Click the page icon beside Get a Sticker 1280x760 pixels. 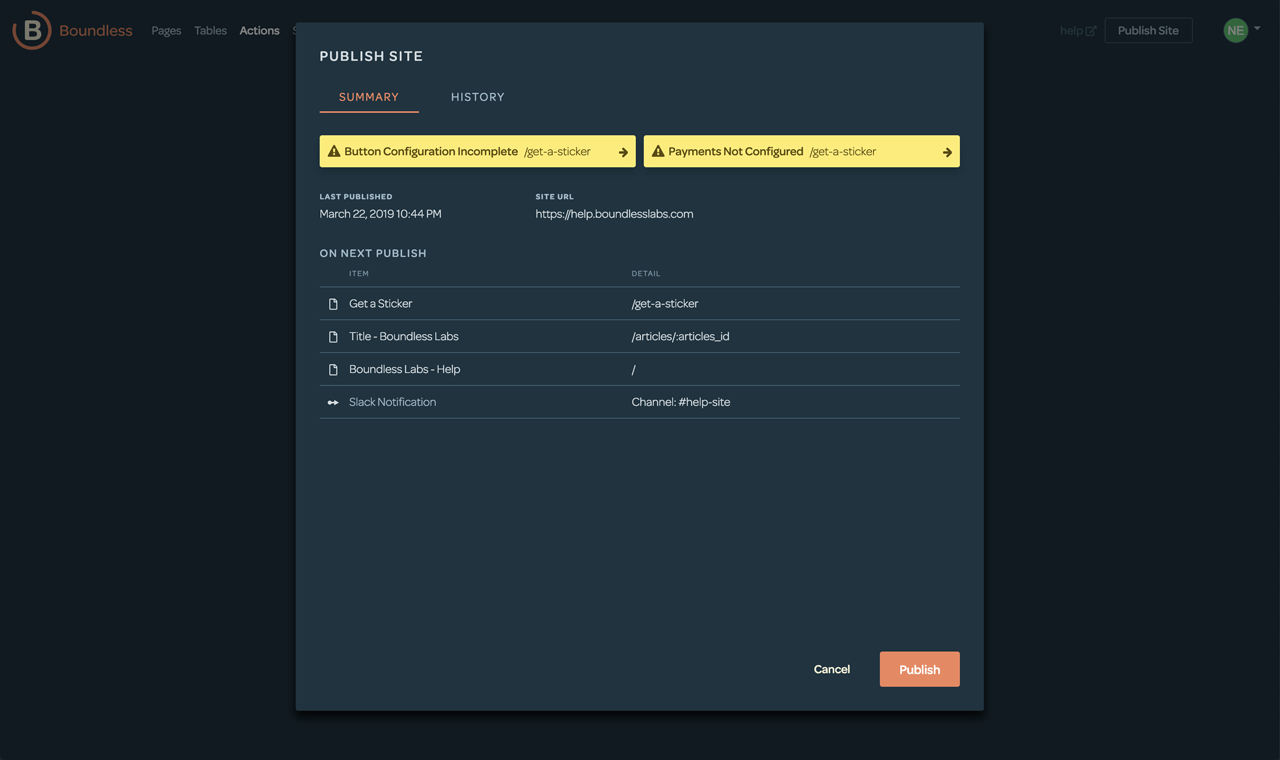click(x=333, y=304)
